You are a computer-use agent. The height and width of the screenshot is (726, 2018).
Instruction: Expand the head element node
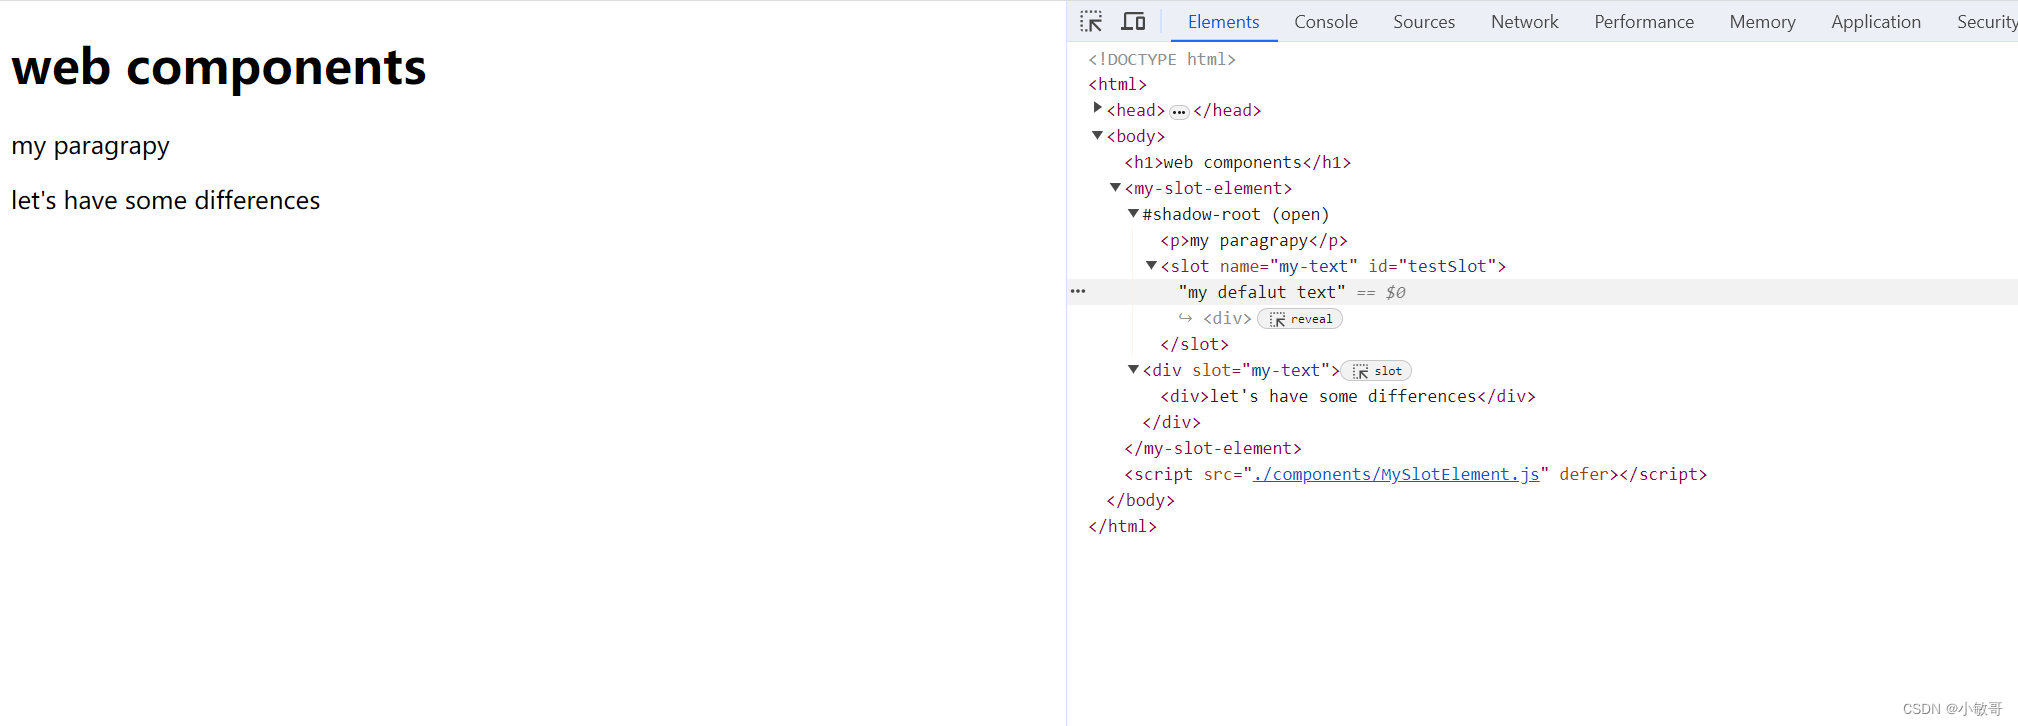(x=1097, y=108)
